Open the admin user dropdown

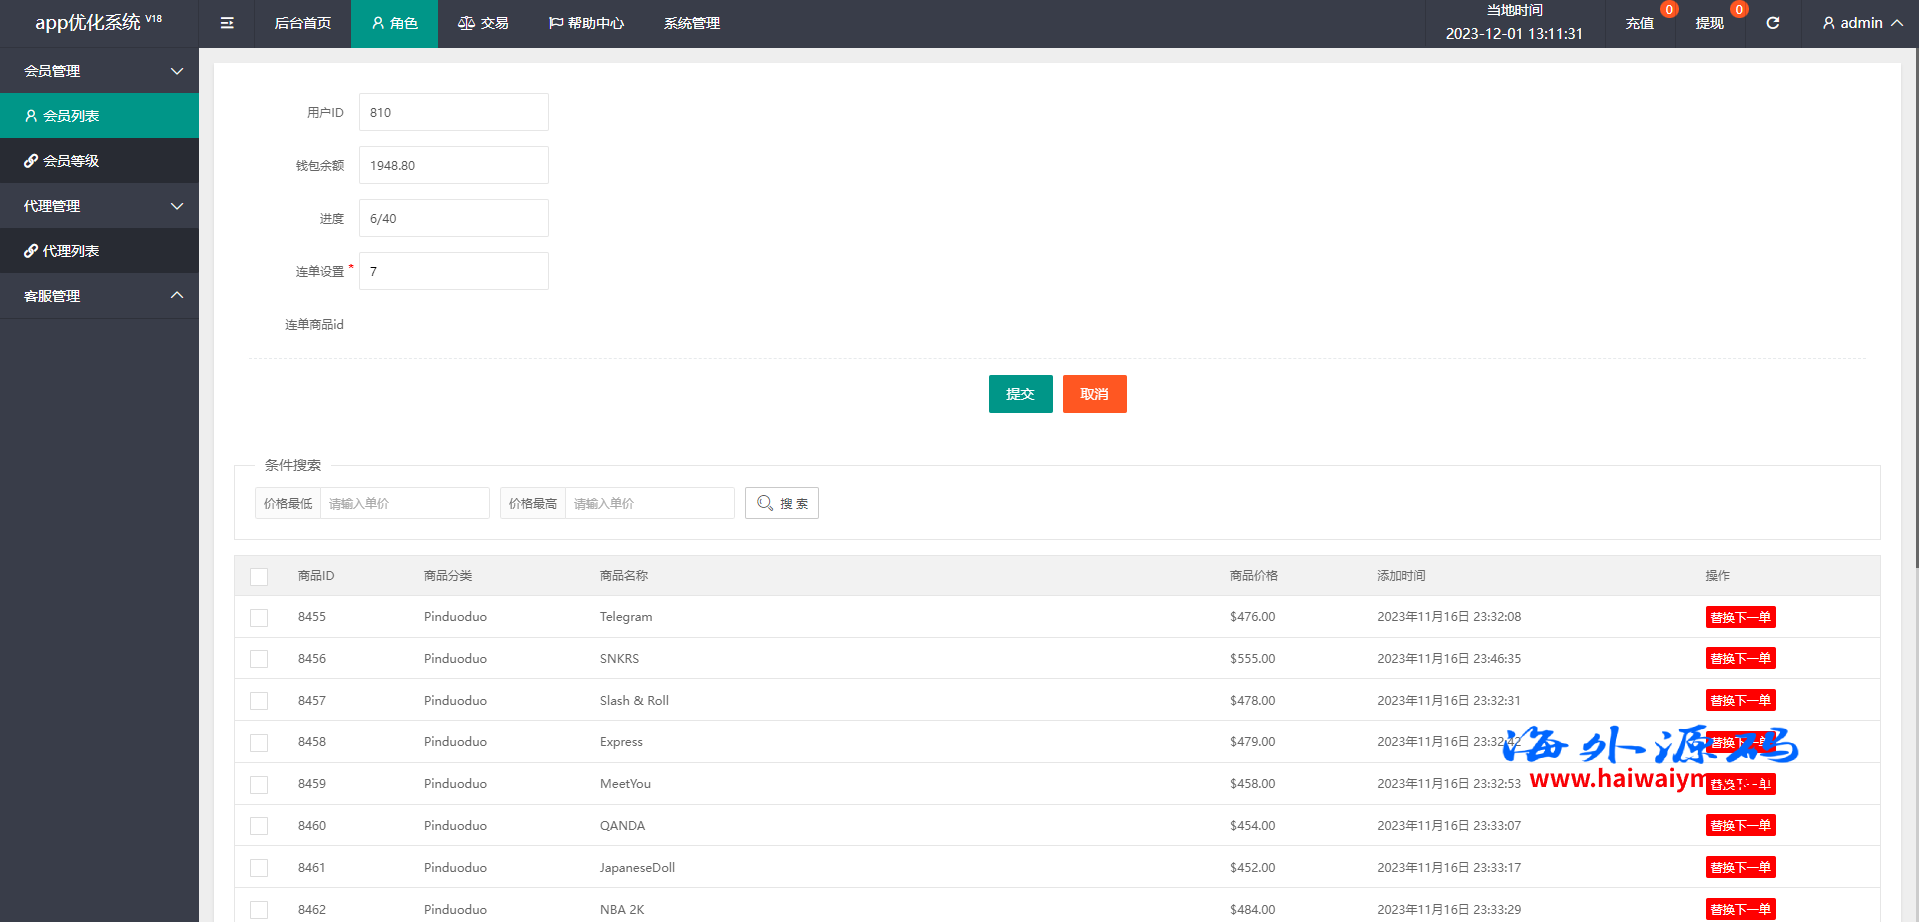(1861, 23)
